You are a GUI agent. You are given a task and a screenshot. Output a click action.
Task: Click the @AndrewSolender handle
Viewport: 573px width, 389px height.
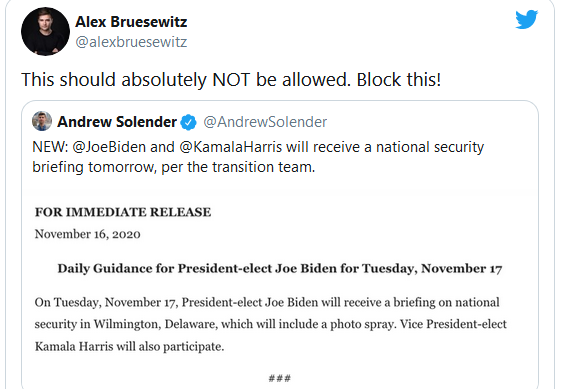[x=265, y=122]
